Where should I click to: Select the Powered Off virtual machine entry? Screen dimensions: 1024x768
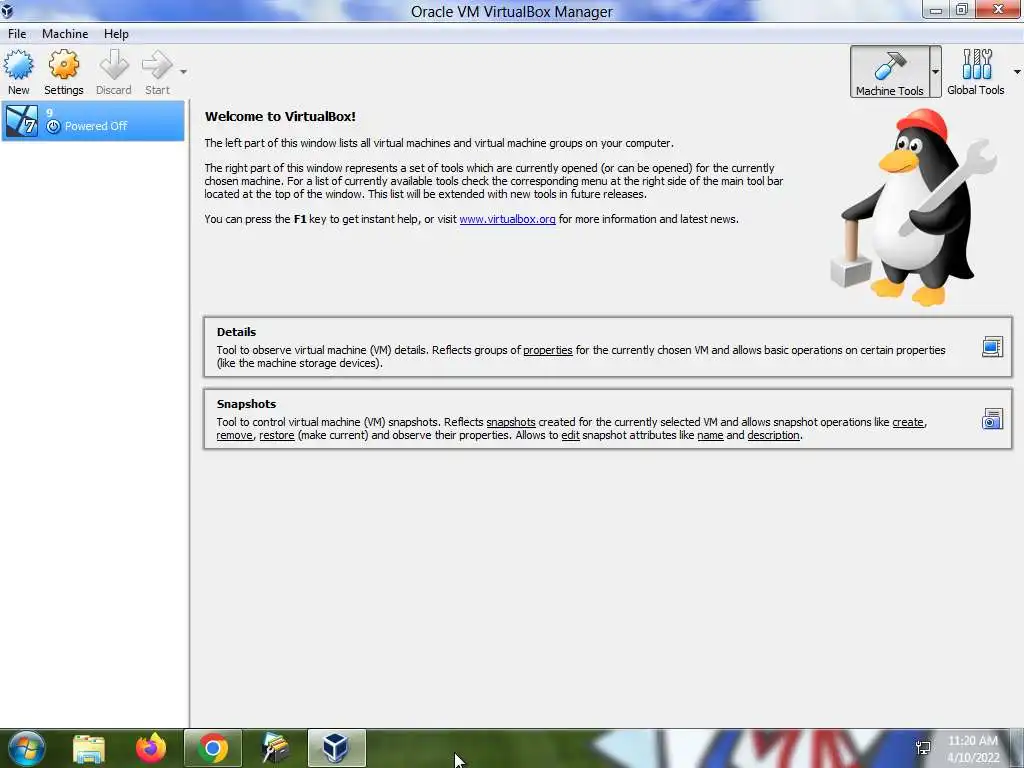pyautogui.click(x=93, y=121)
